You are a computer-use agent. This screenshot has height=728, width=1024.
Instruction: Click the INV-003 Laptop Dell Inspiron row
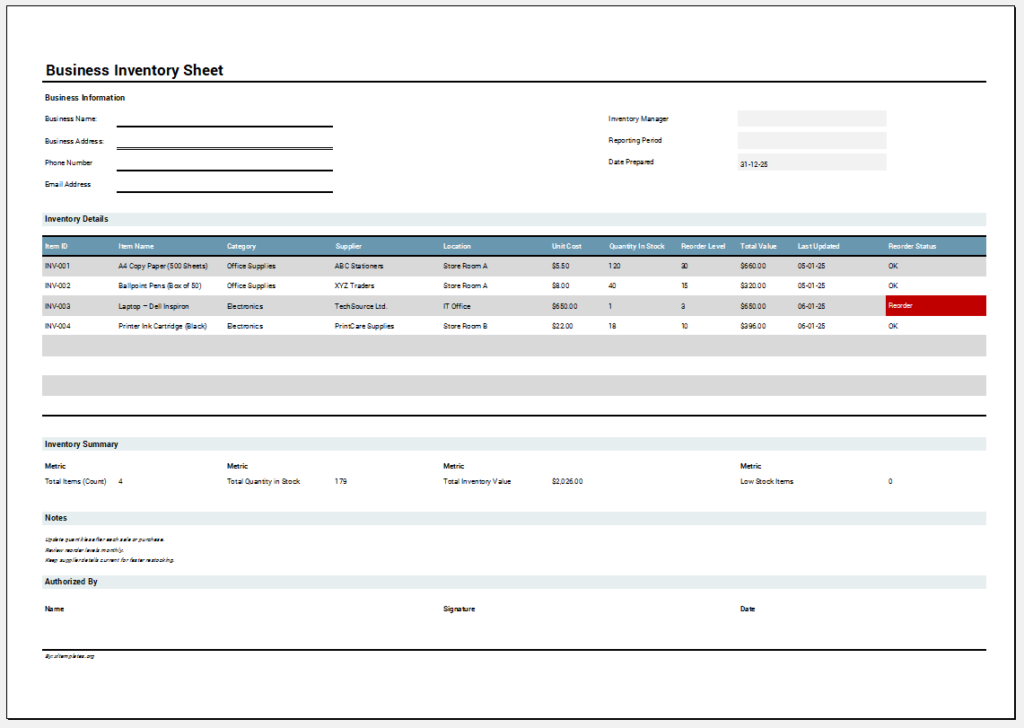[x=400, y=305]
